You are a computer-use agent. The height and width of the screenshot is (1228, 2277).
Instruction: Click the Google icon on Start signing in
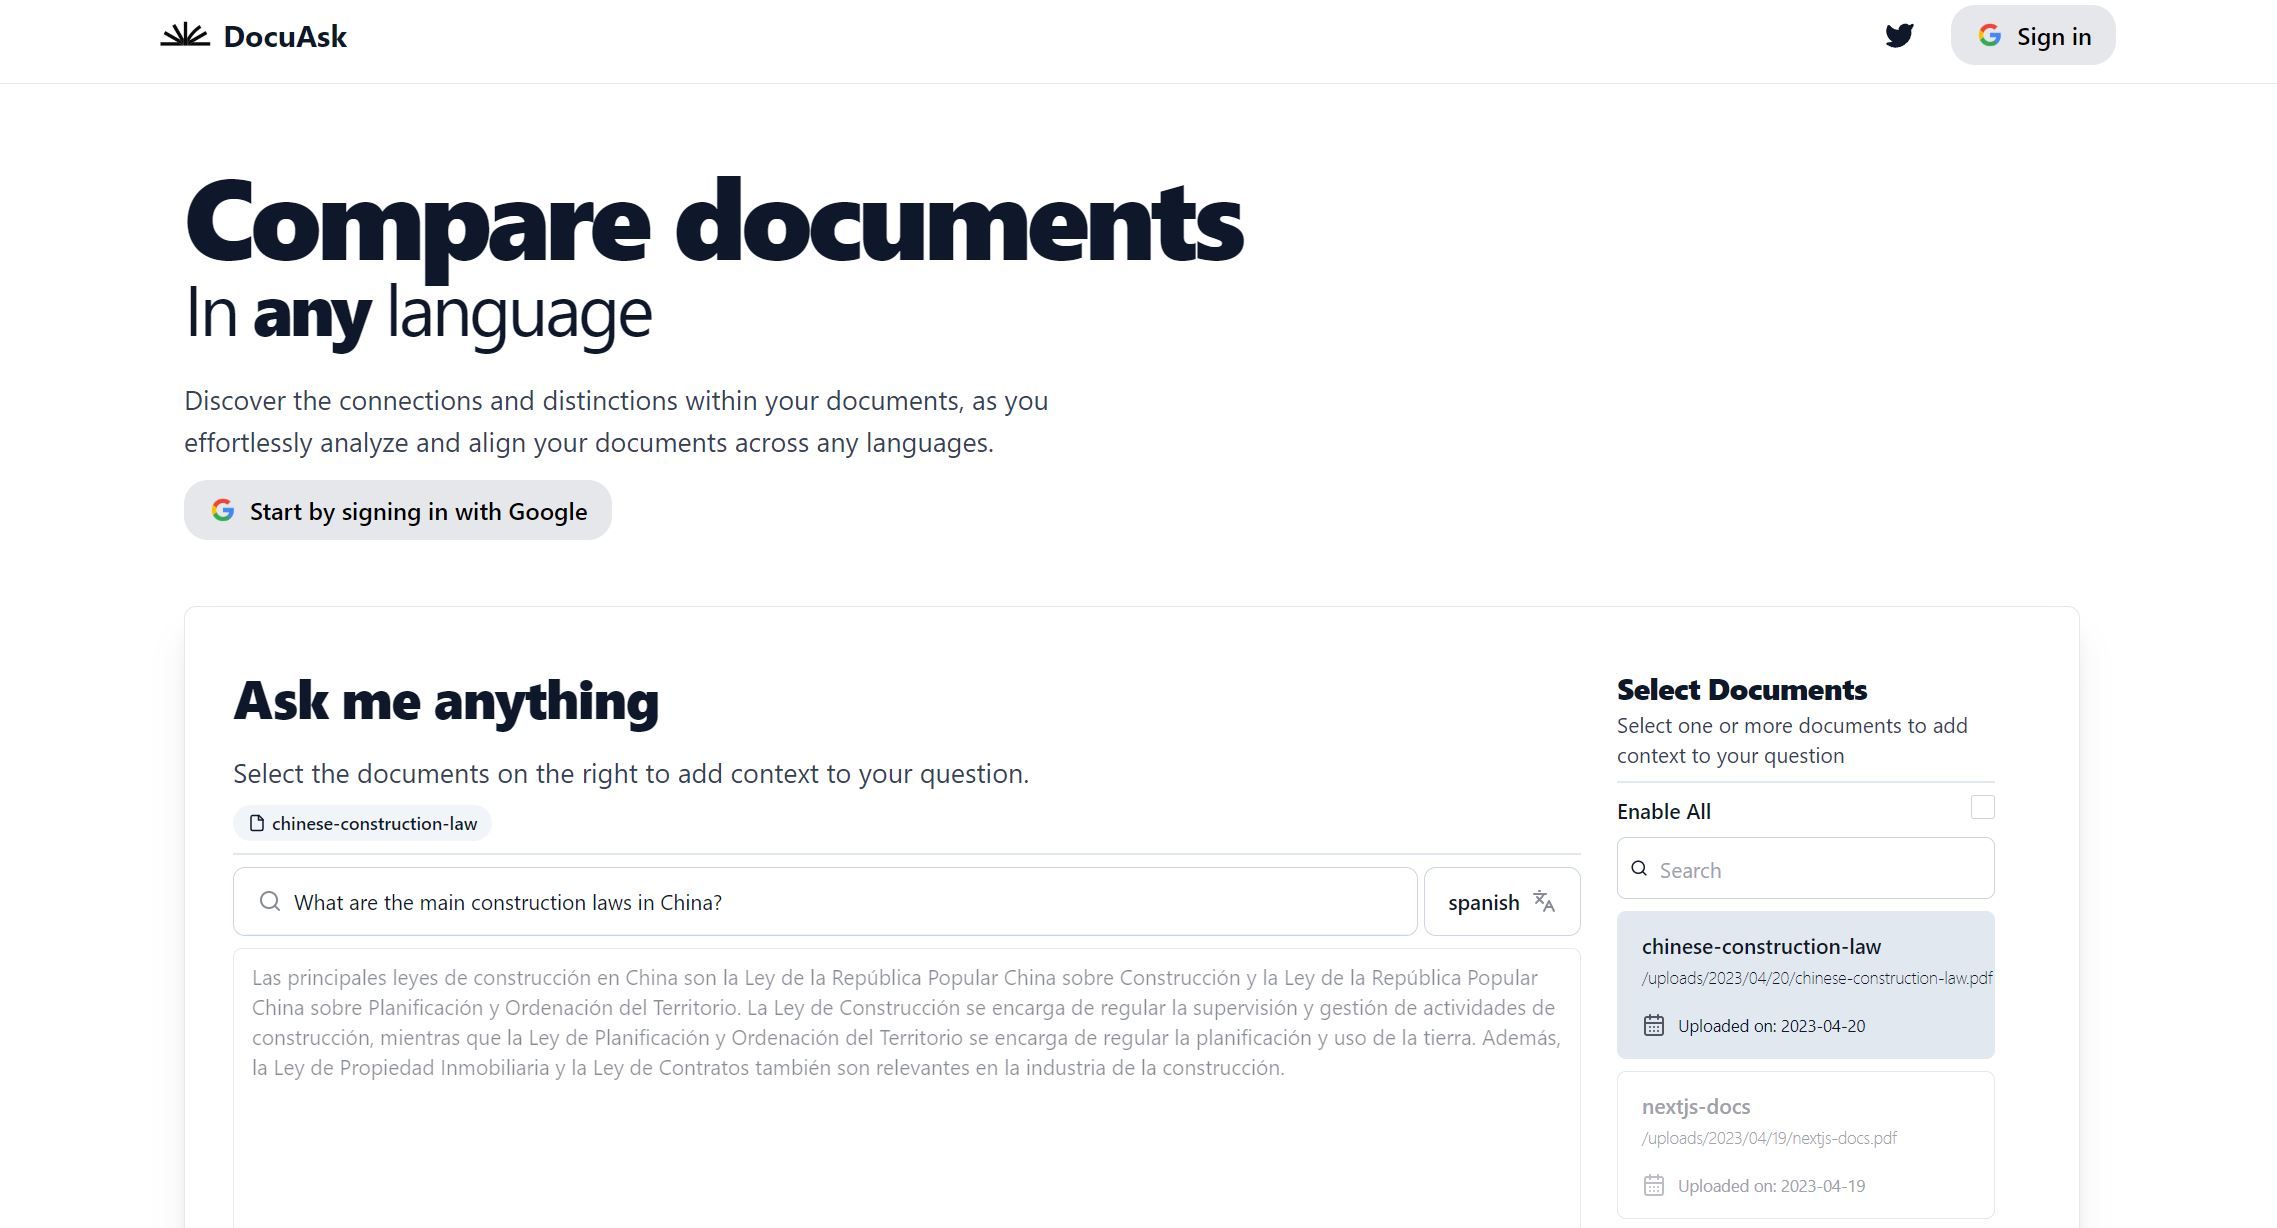pos(224,511)
